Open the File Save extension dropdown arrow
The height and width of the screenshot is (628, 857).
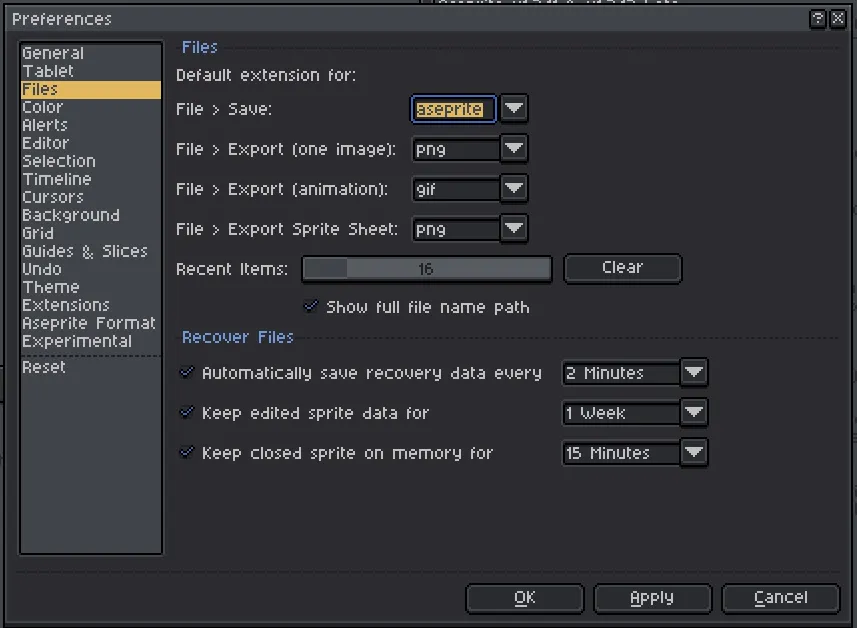tap(514, 109)
